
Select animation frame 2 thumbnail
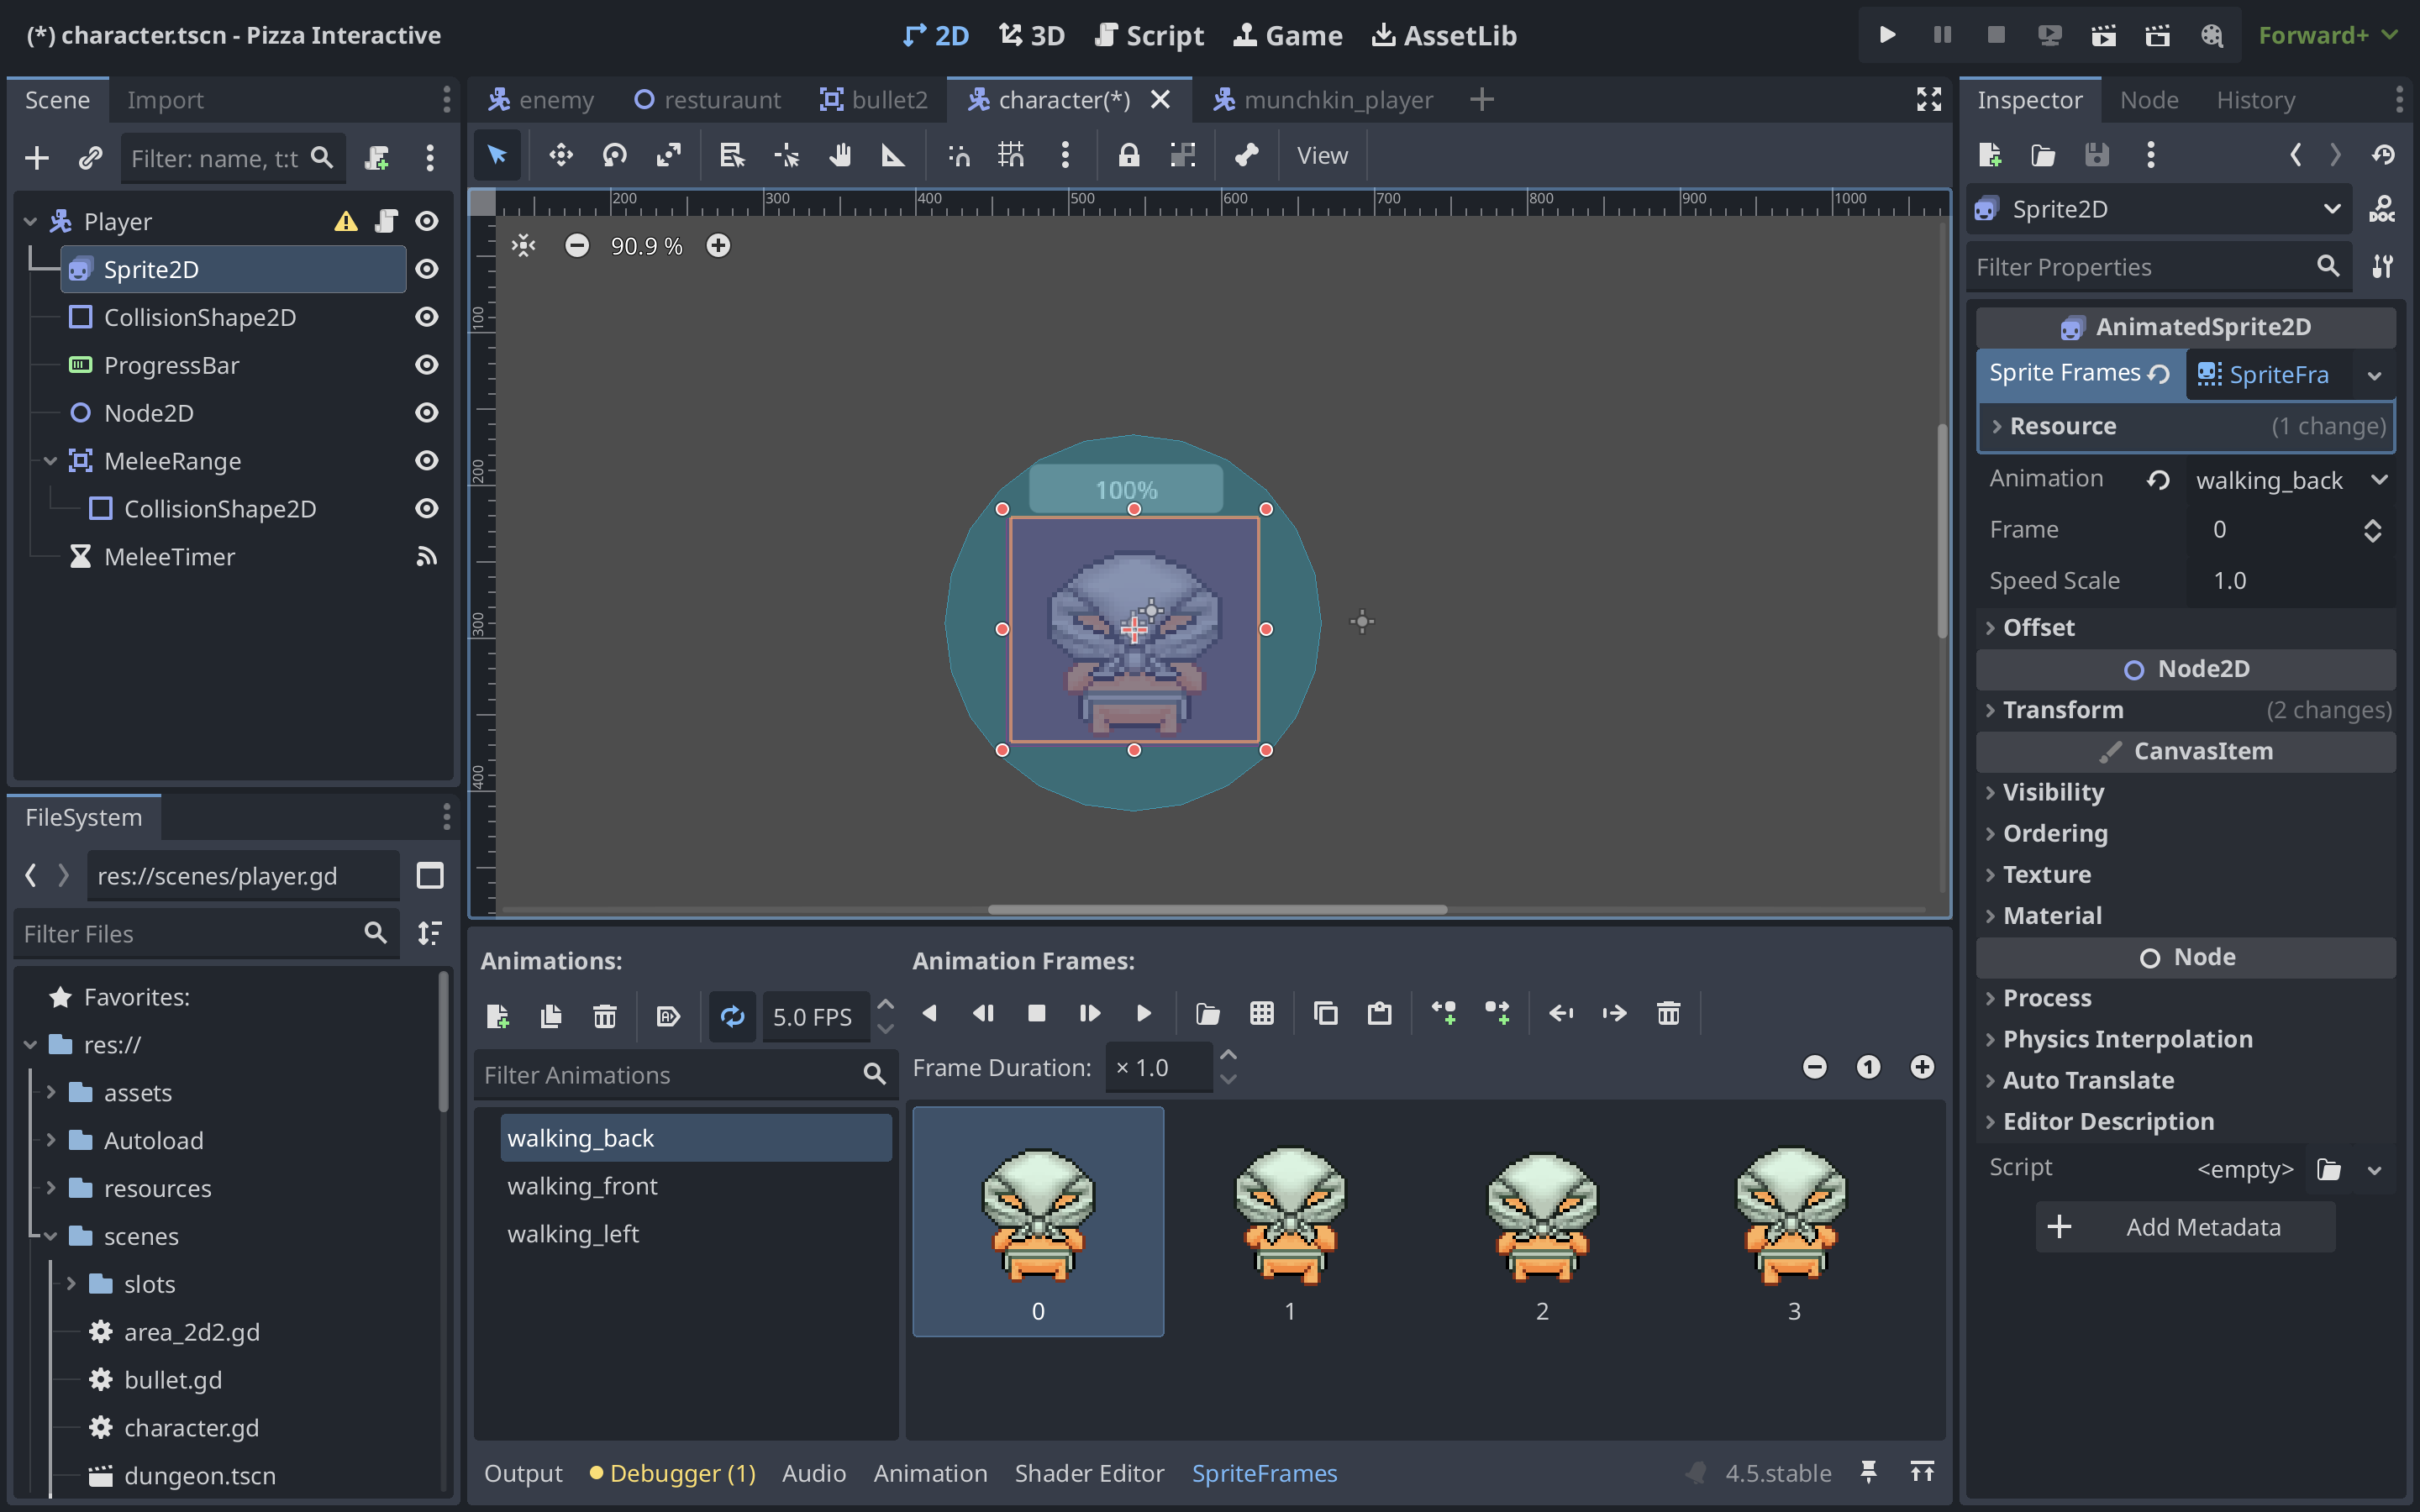point(1542,1222)
